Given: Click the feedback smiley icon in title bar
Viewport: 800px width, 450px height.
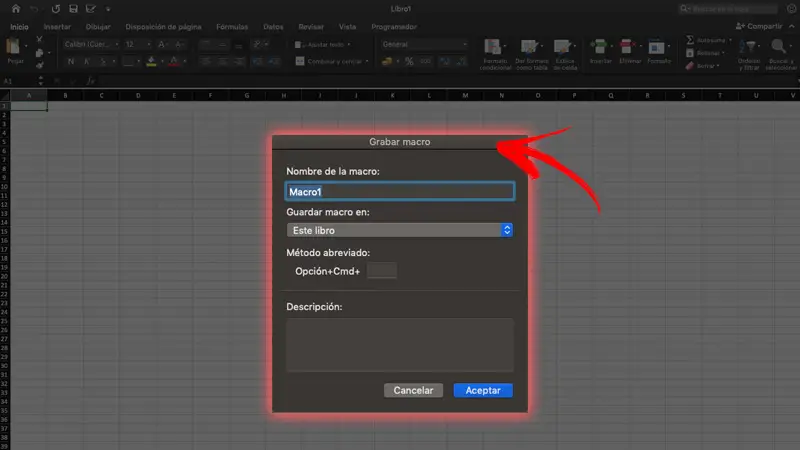Looking at the screenshot, I should tap(791, 9).
